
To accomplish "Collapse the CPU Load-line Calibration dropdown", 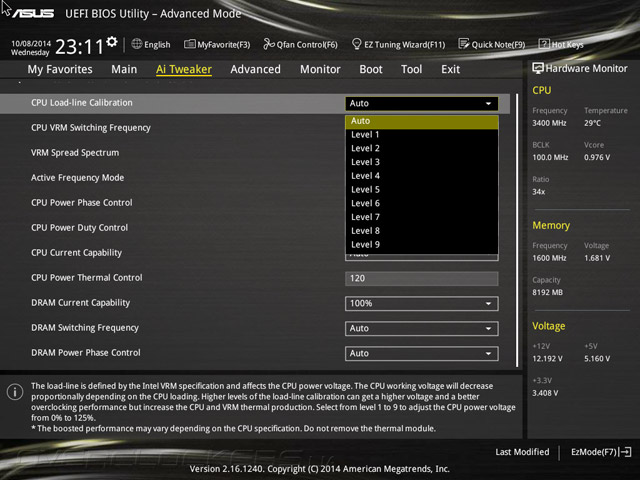I will 422,104.
